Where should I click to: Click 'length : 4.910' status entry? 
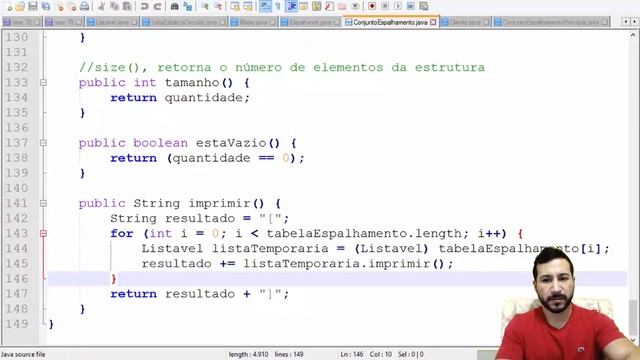pyautogui.click(x=248, y=354)
